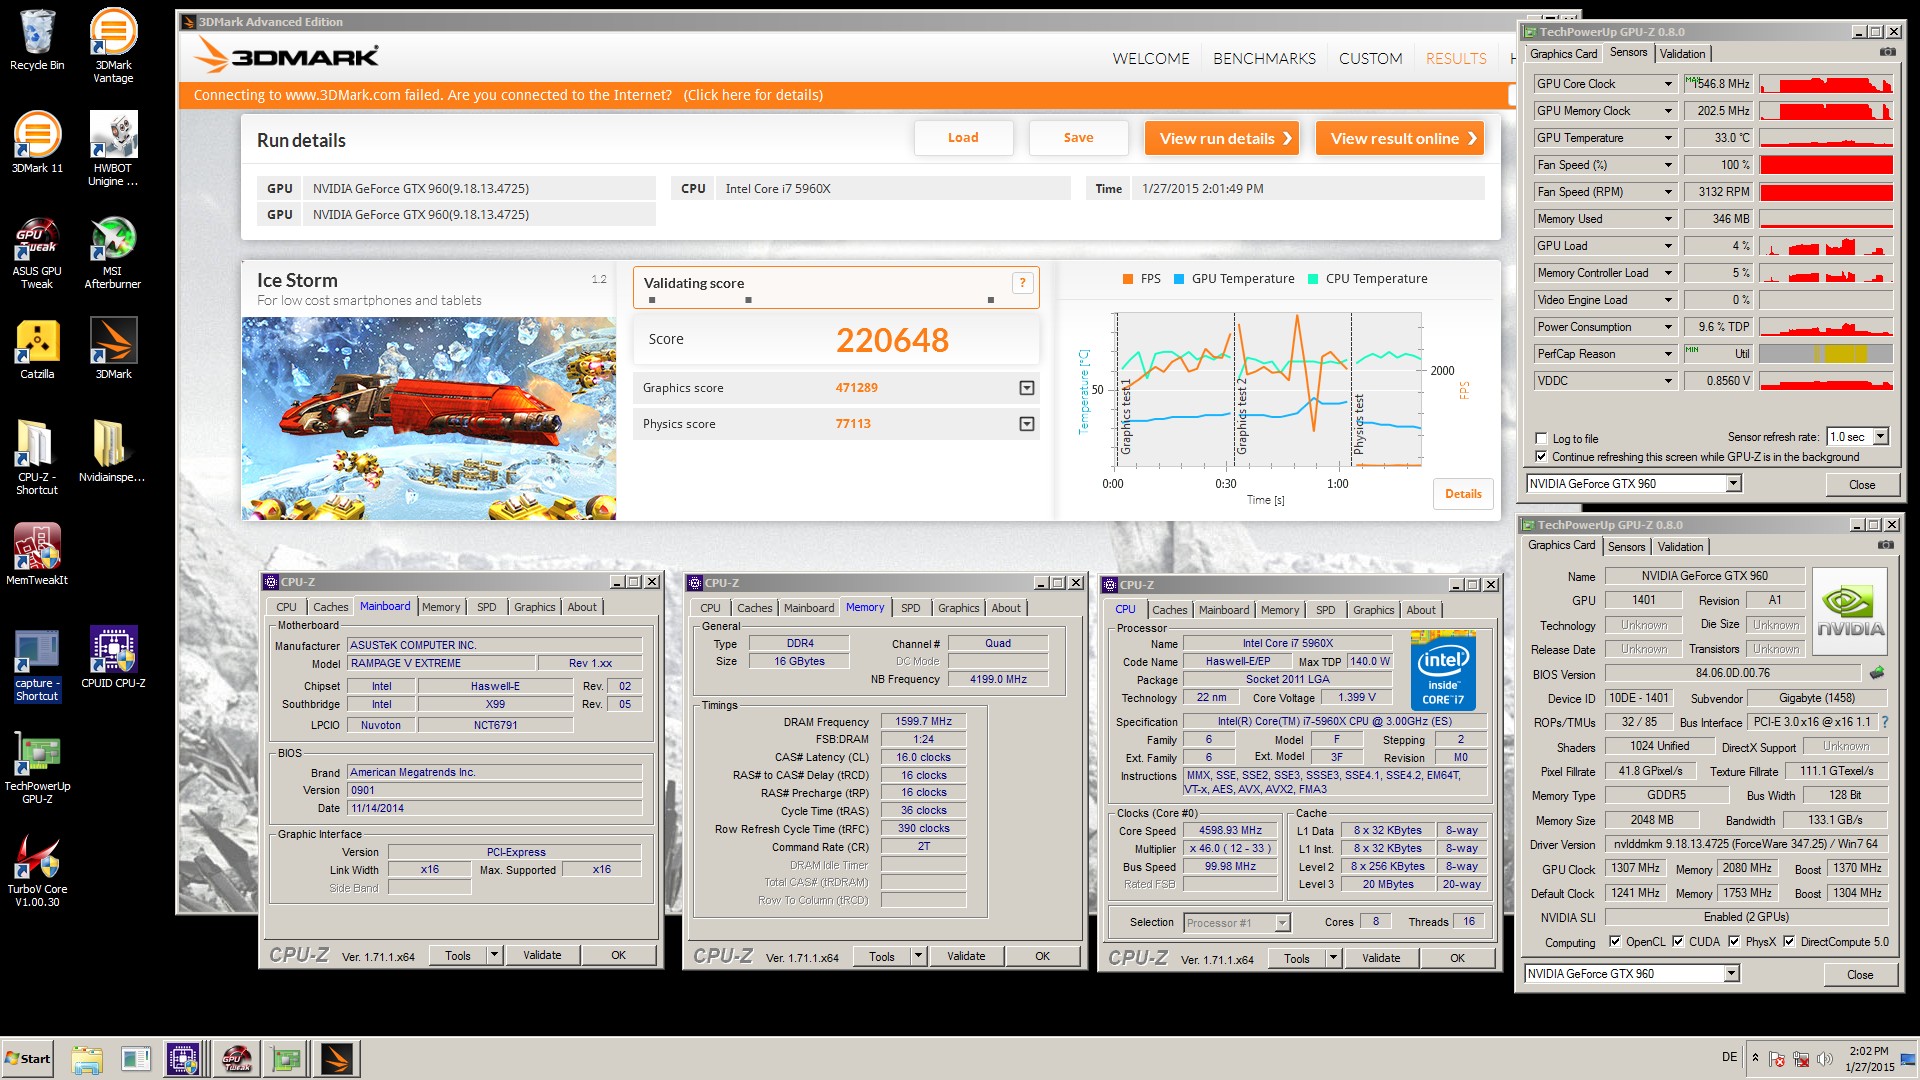The image size is (1920, 1080).
Task: Click the connection failed details link
Action: [x=753, y=95]
